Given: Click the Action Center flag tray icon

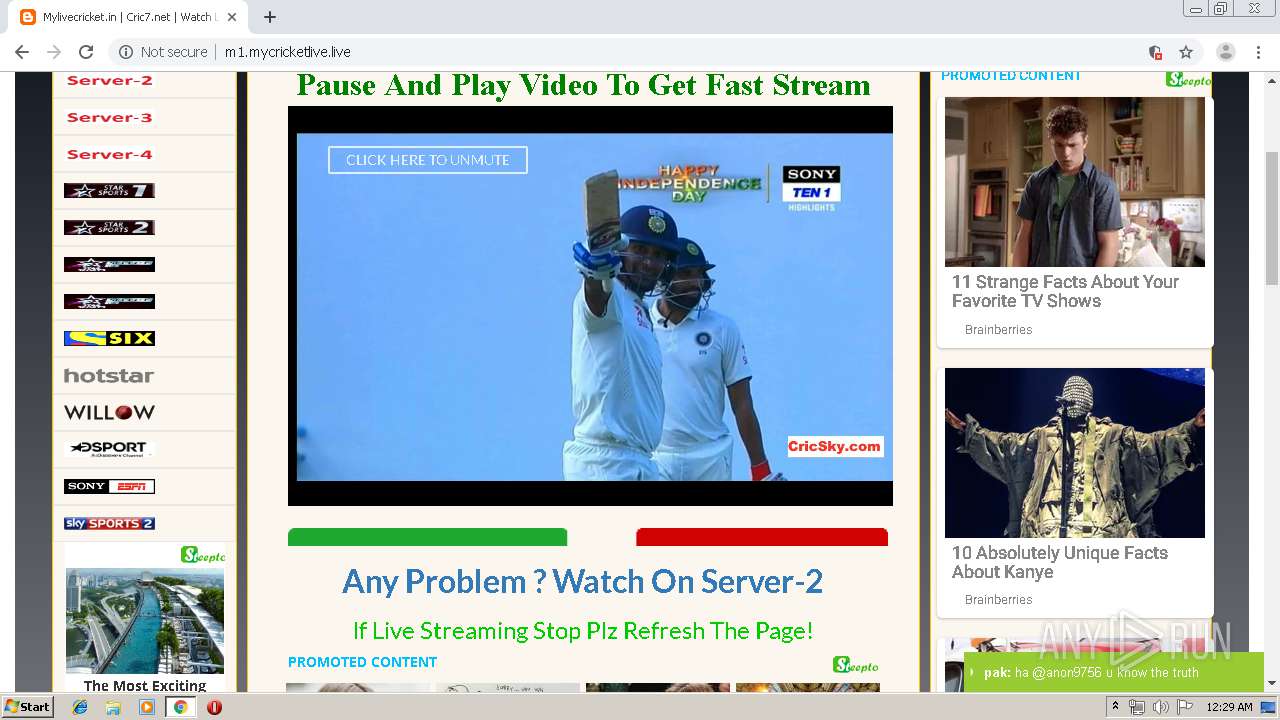Looking at the screenshot, I should pos(1185,707).
